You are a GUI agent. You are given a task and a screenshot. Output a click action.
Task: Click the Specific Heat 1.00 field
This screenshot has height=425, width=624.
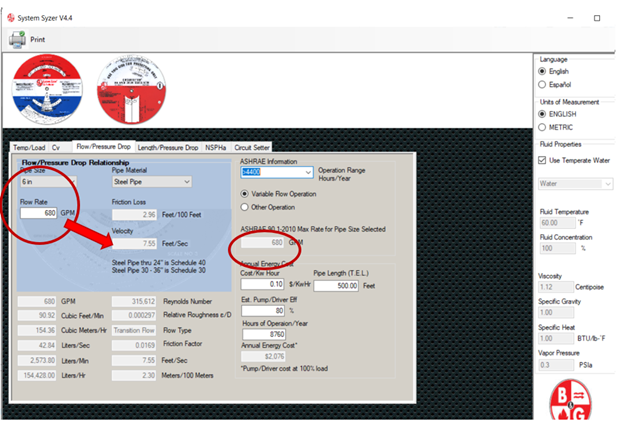pyautogui.click(x=556, y=338)
